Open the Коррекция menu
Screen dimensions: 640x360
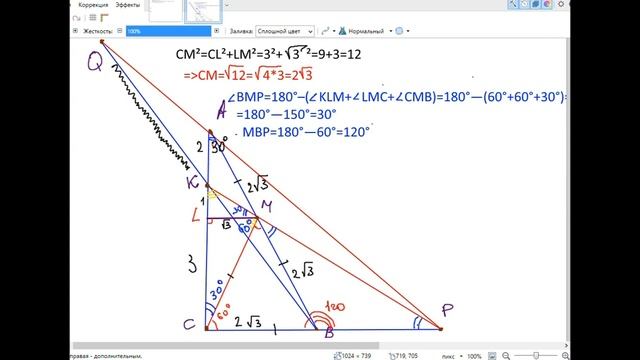93,5
